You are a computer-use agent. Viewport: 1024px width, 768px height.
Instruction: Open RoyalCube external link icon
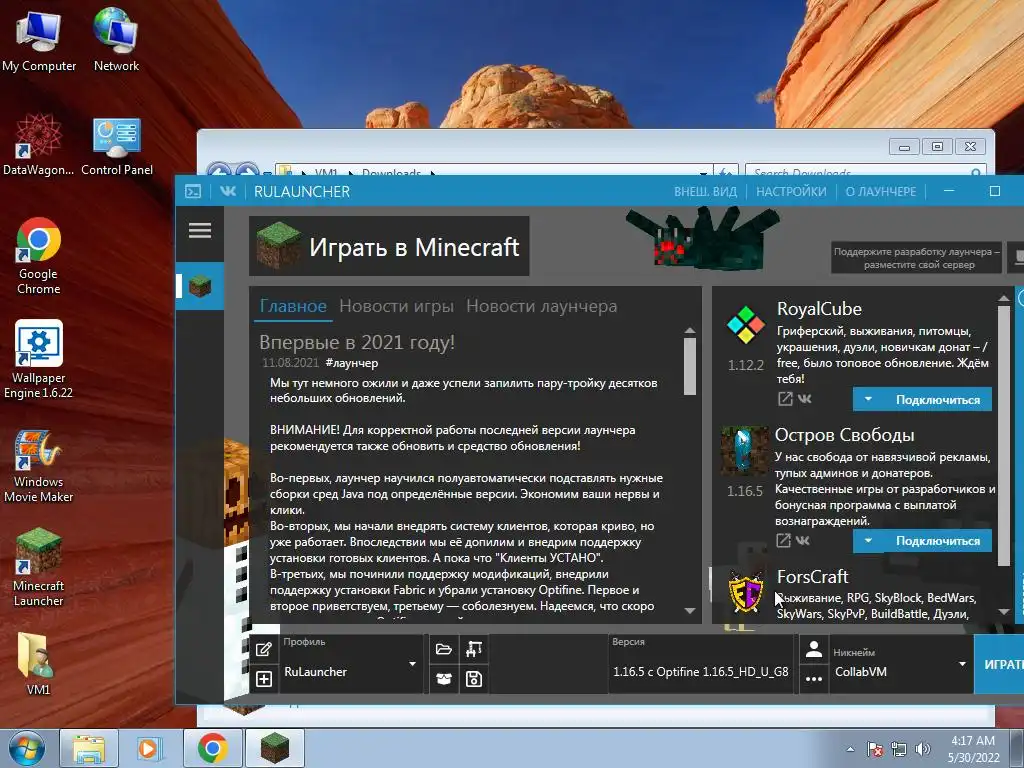pos(785,398)
